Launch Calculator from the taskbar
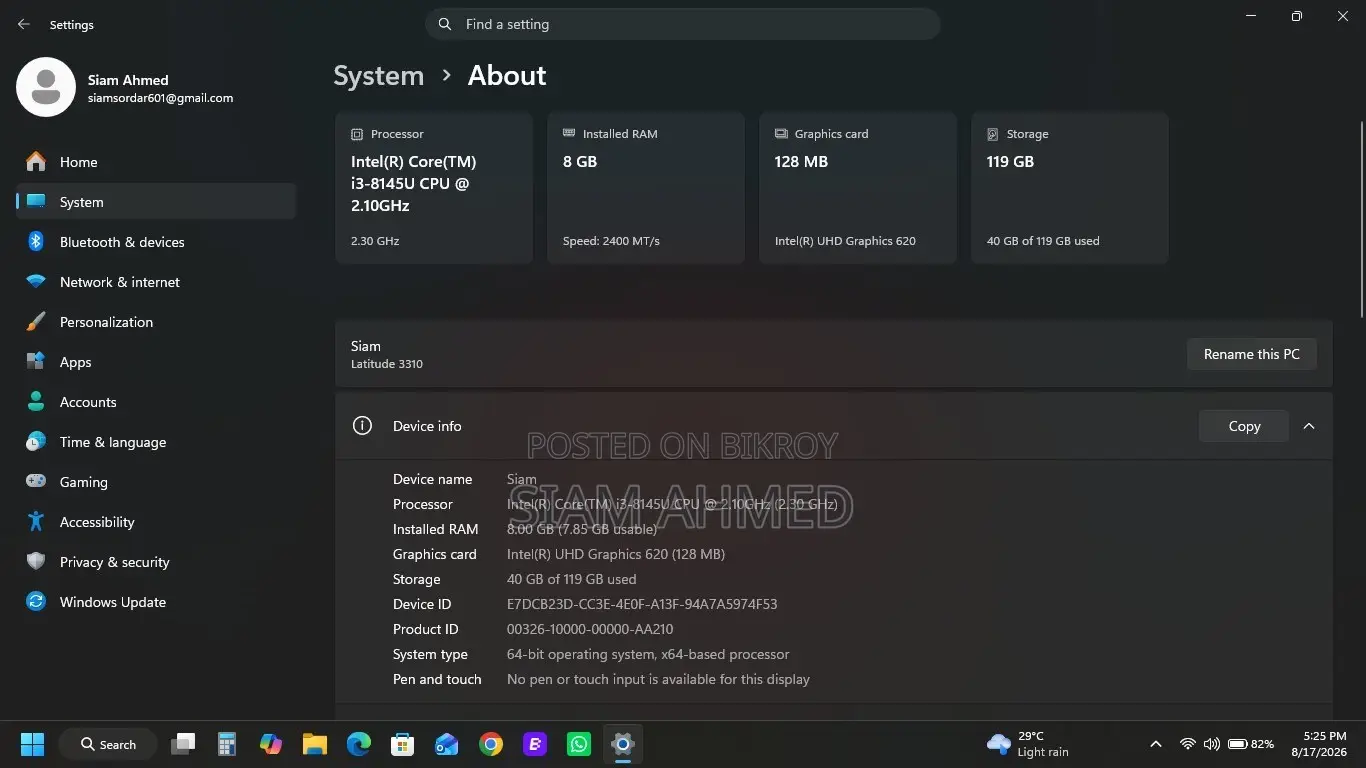This screenshot has height=768, width=1366. point(227,744)
